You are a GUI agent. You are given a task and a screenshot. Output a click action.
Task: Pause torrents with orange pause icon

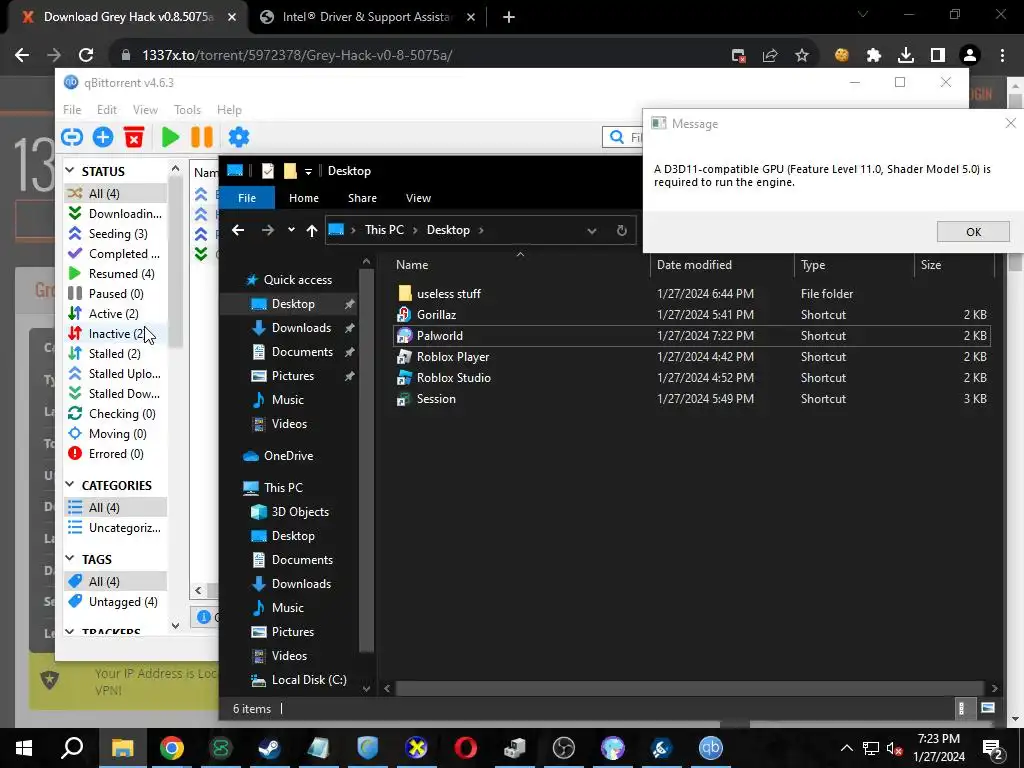[x=202, y=137]
